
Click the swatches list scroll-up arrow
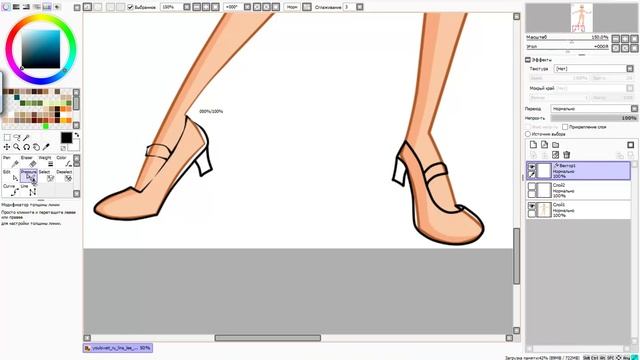pos(76,92)
